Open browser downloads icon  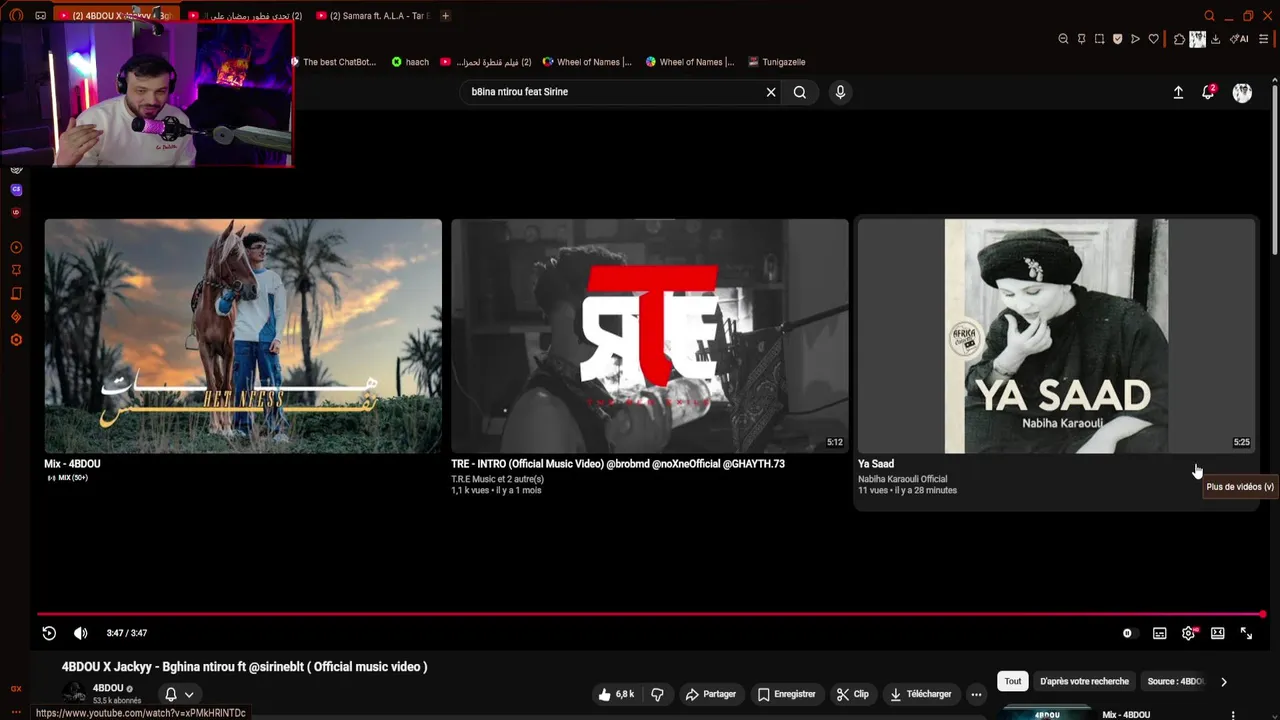point(1215,39)
